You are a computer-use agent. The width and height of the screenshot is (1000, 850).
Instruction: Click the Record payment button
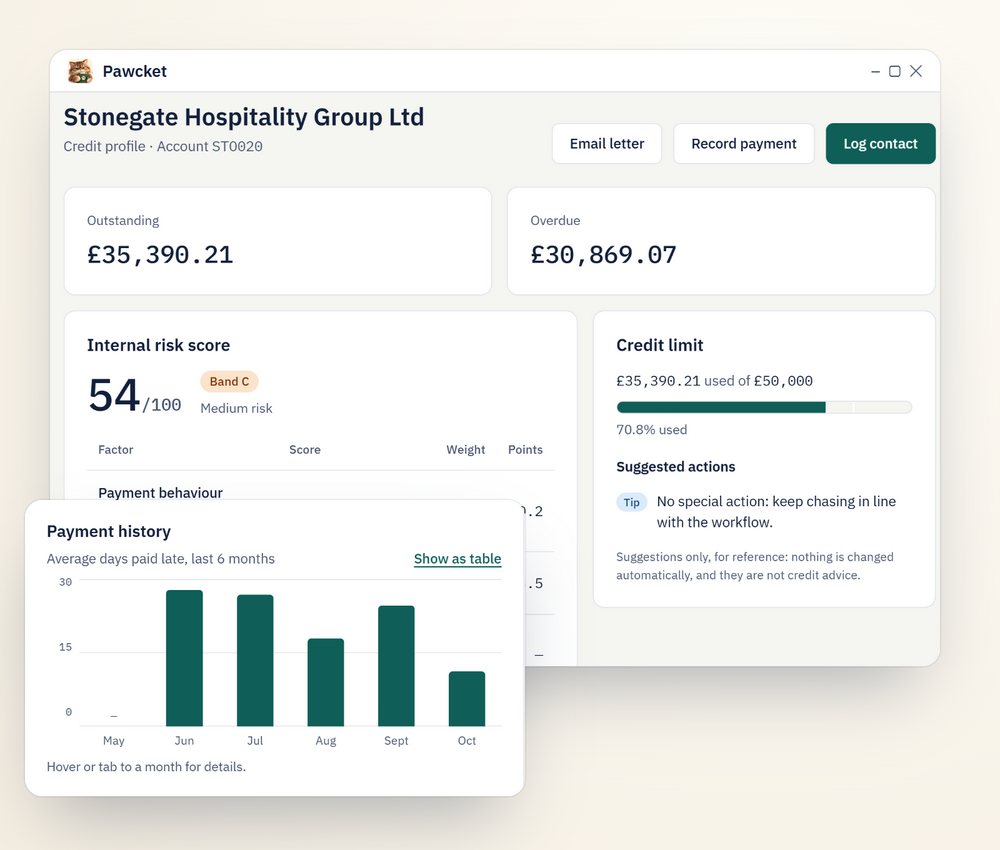[x=744, y=143]
